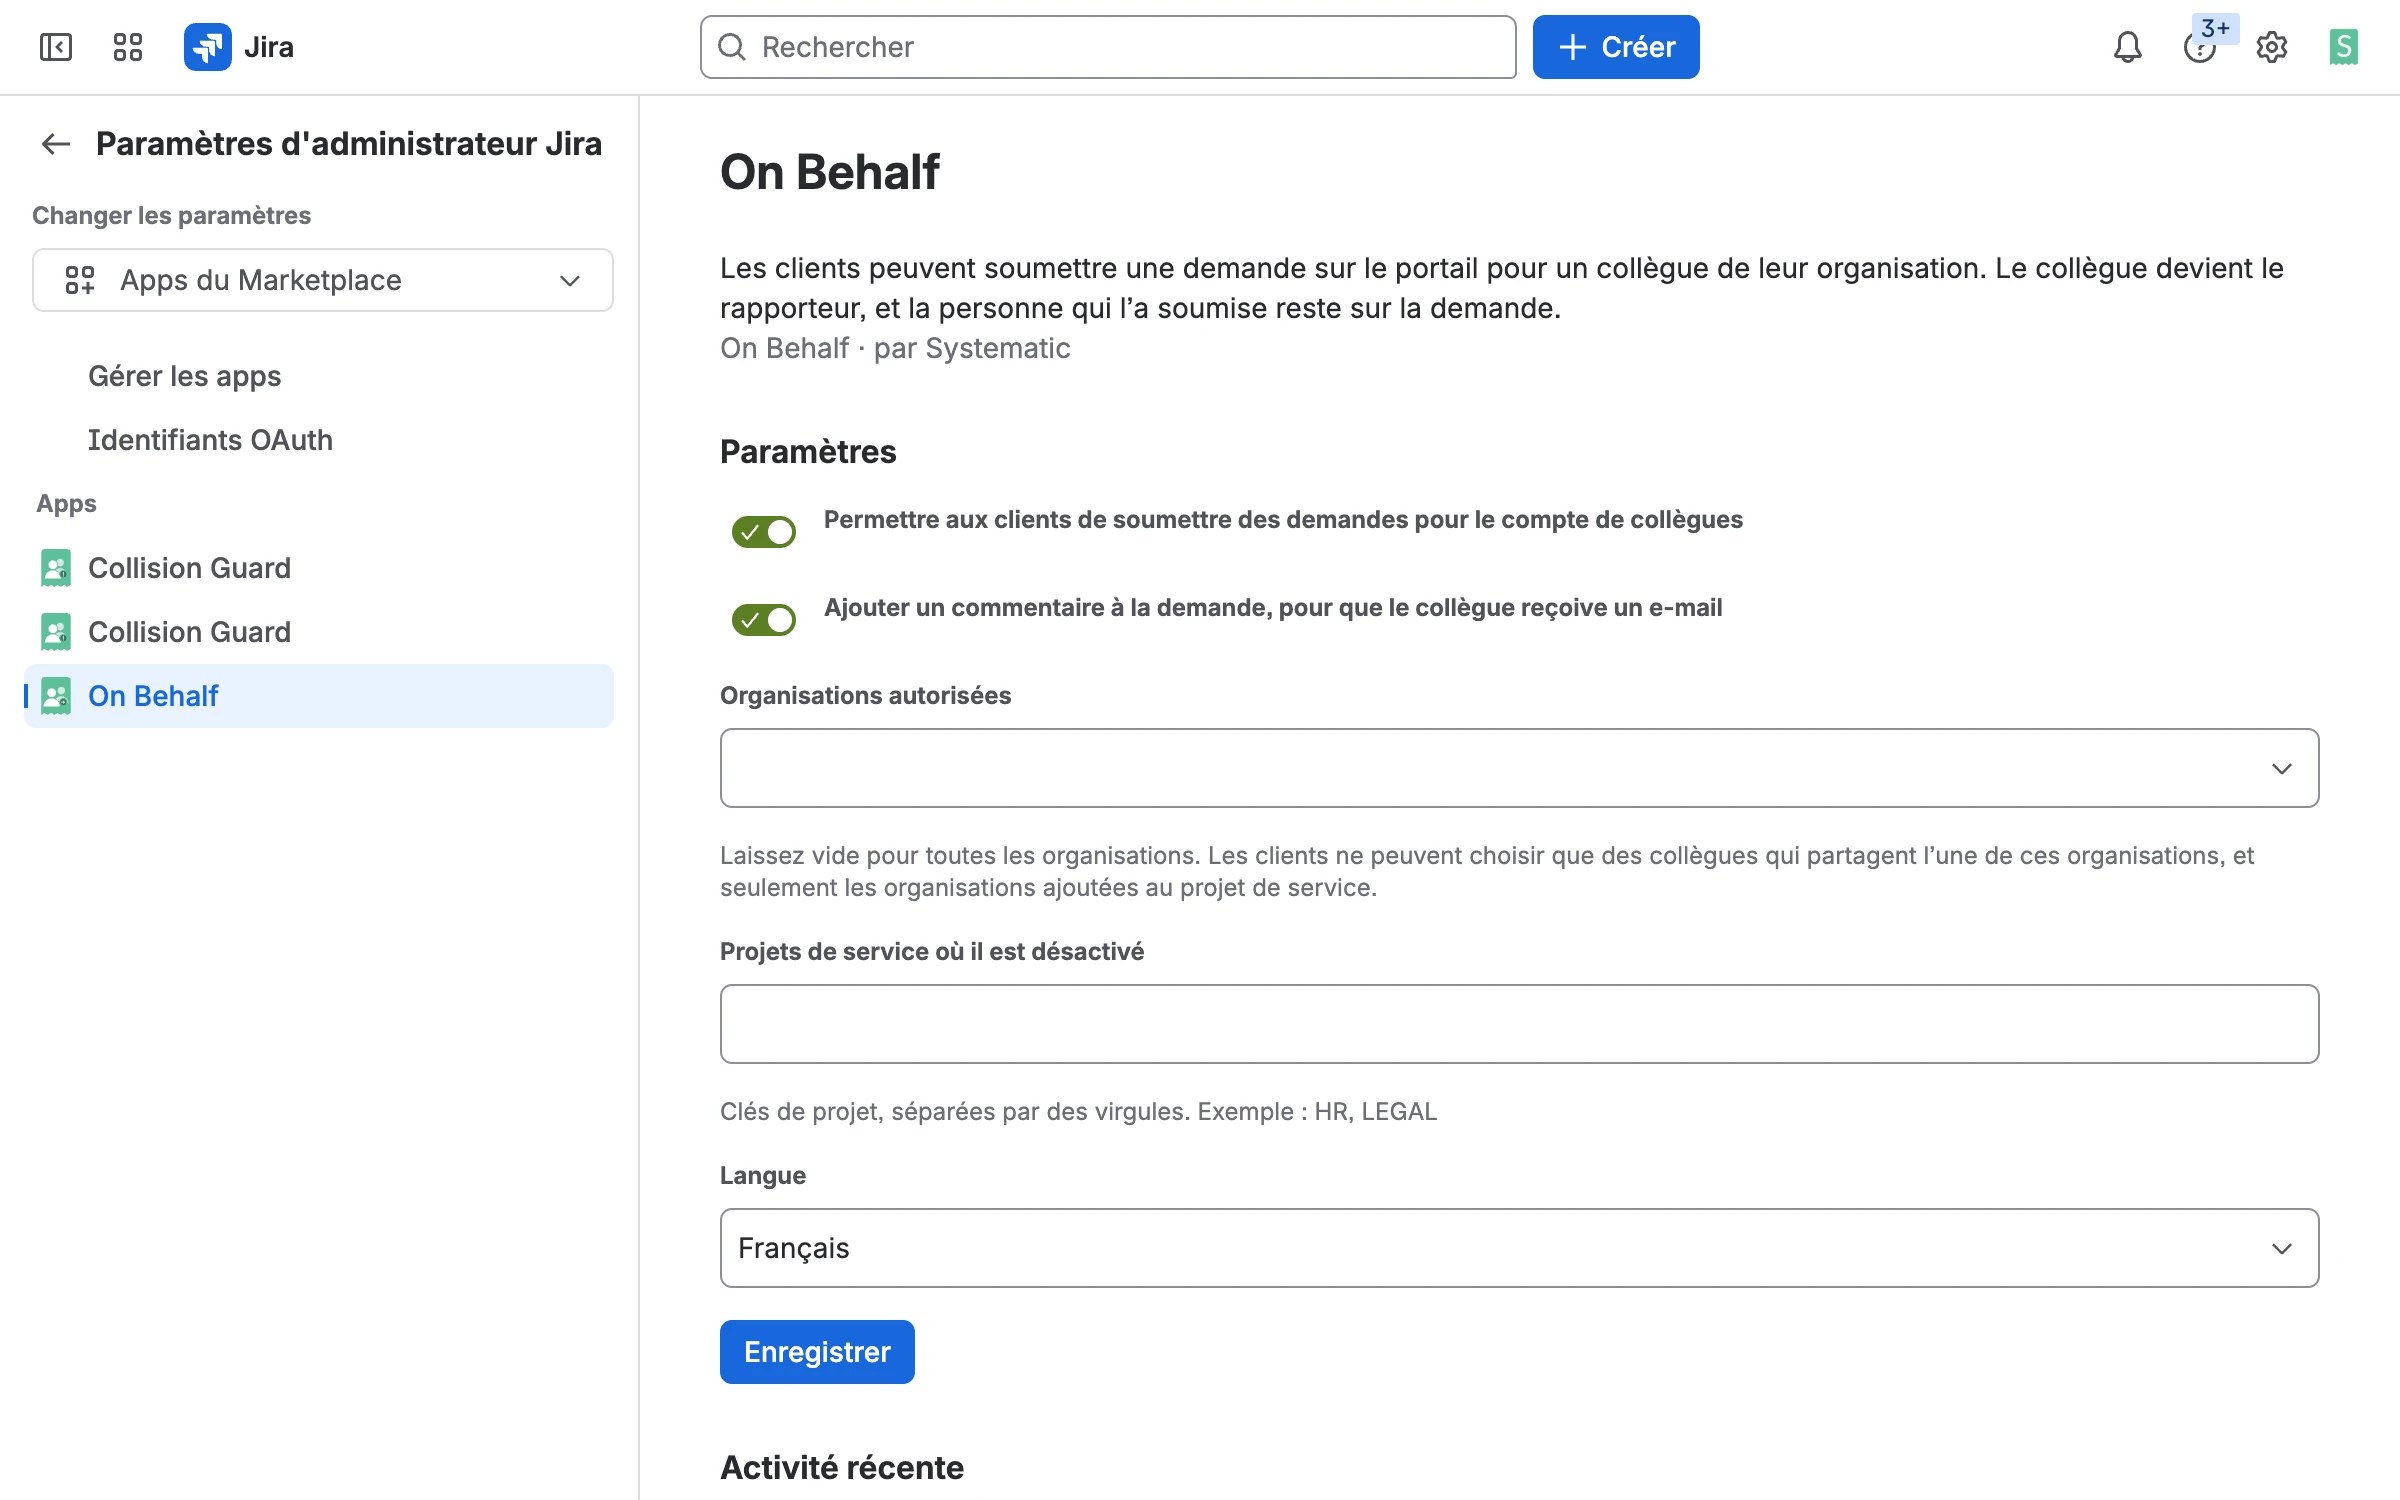Expand the Apps du Marketplace dropdown
The width and height of the screenshot is (2400, 1500).
[323, 280]
